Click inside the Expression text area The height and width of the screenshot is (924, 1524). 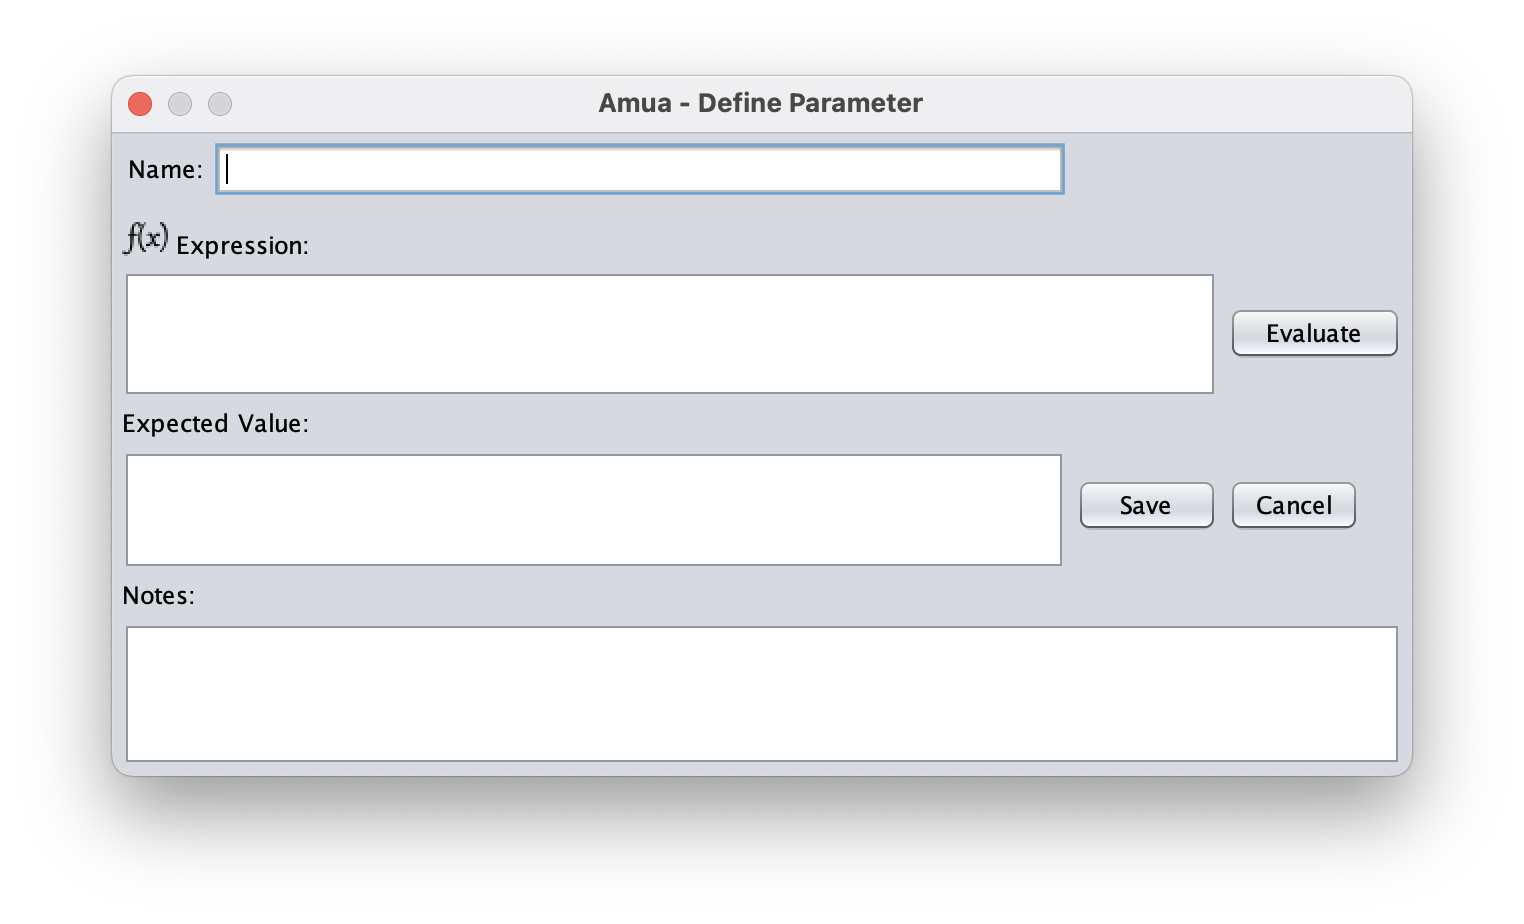click(669, 334)
